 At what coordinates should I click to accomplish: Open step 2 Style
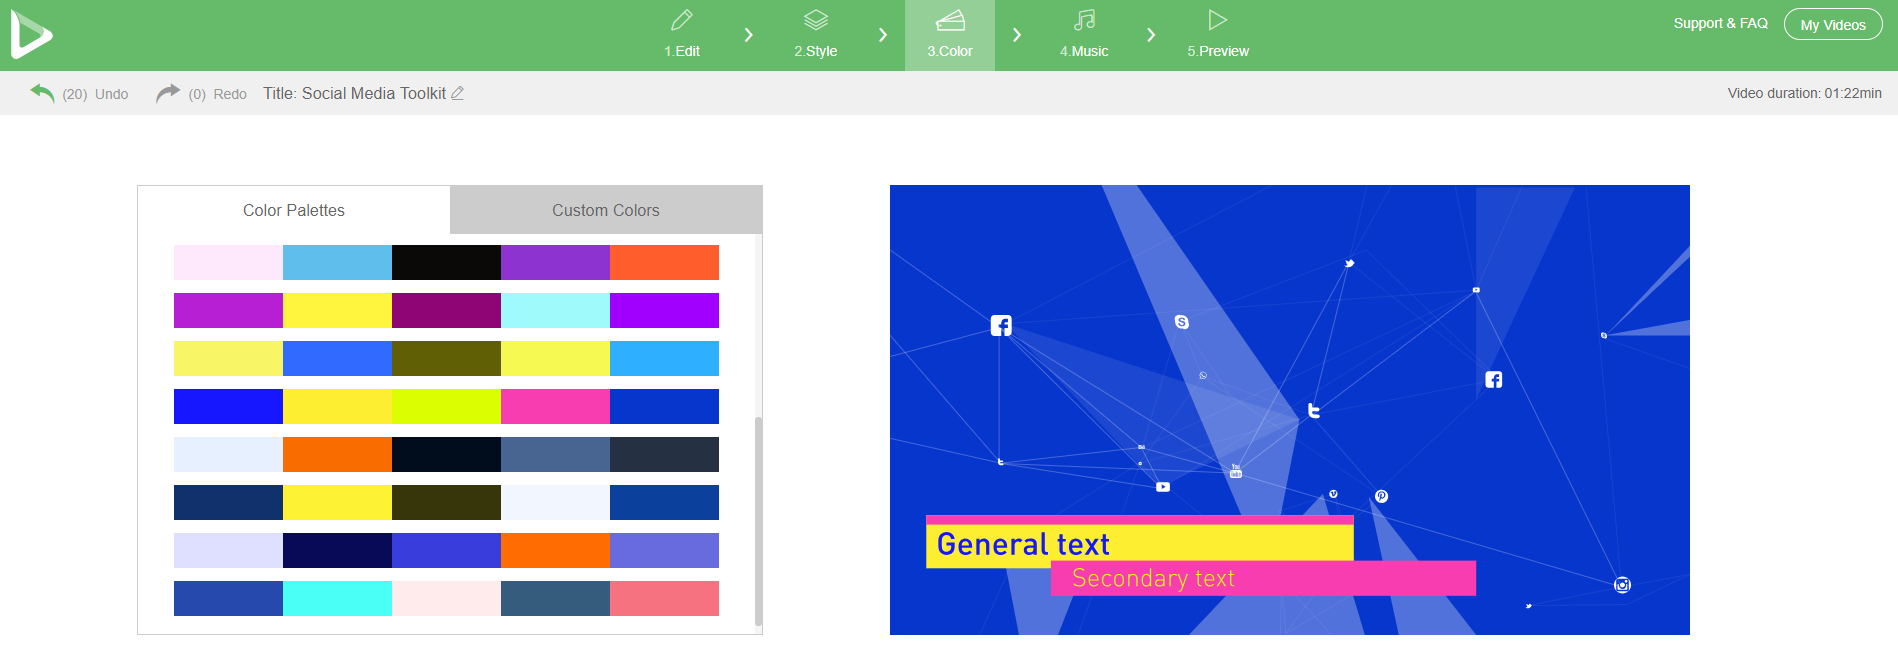pos(816,35)
